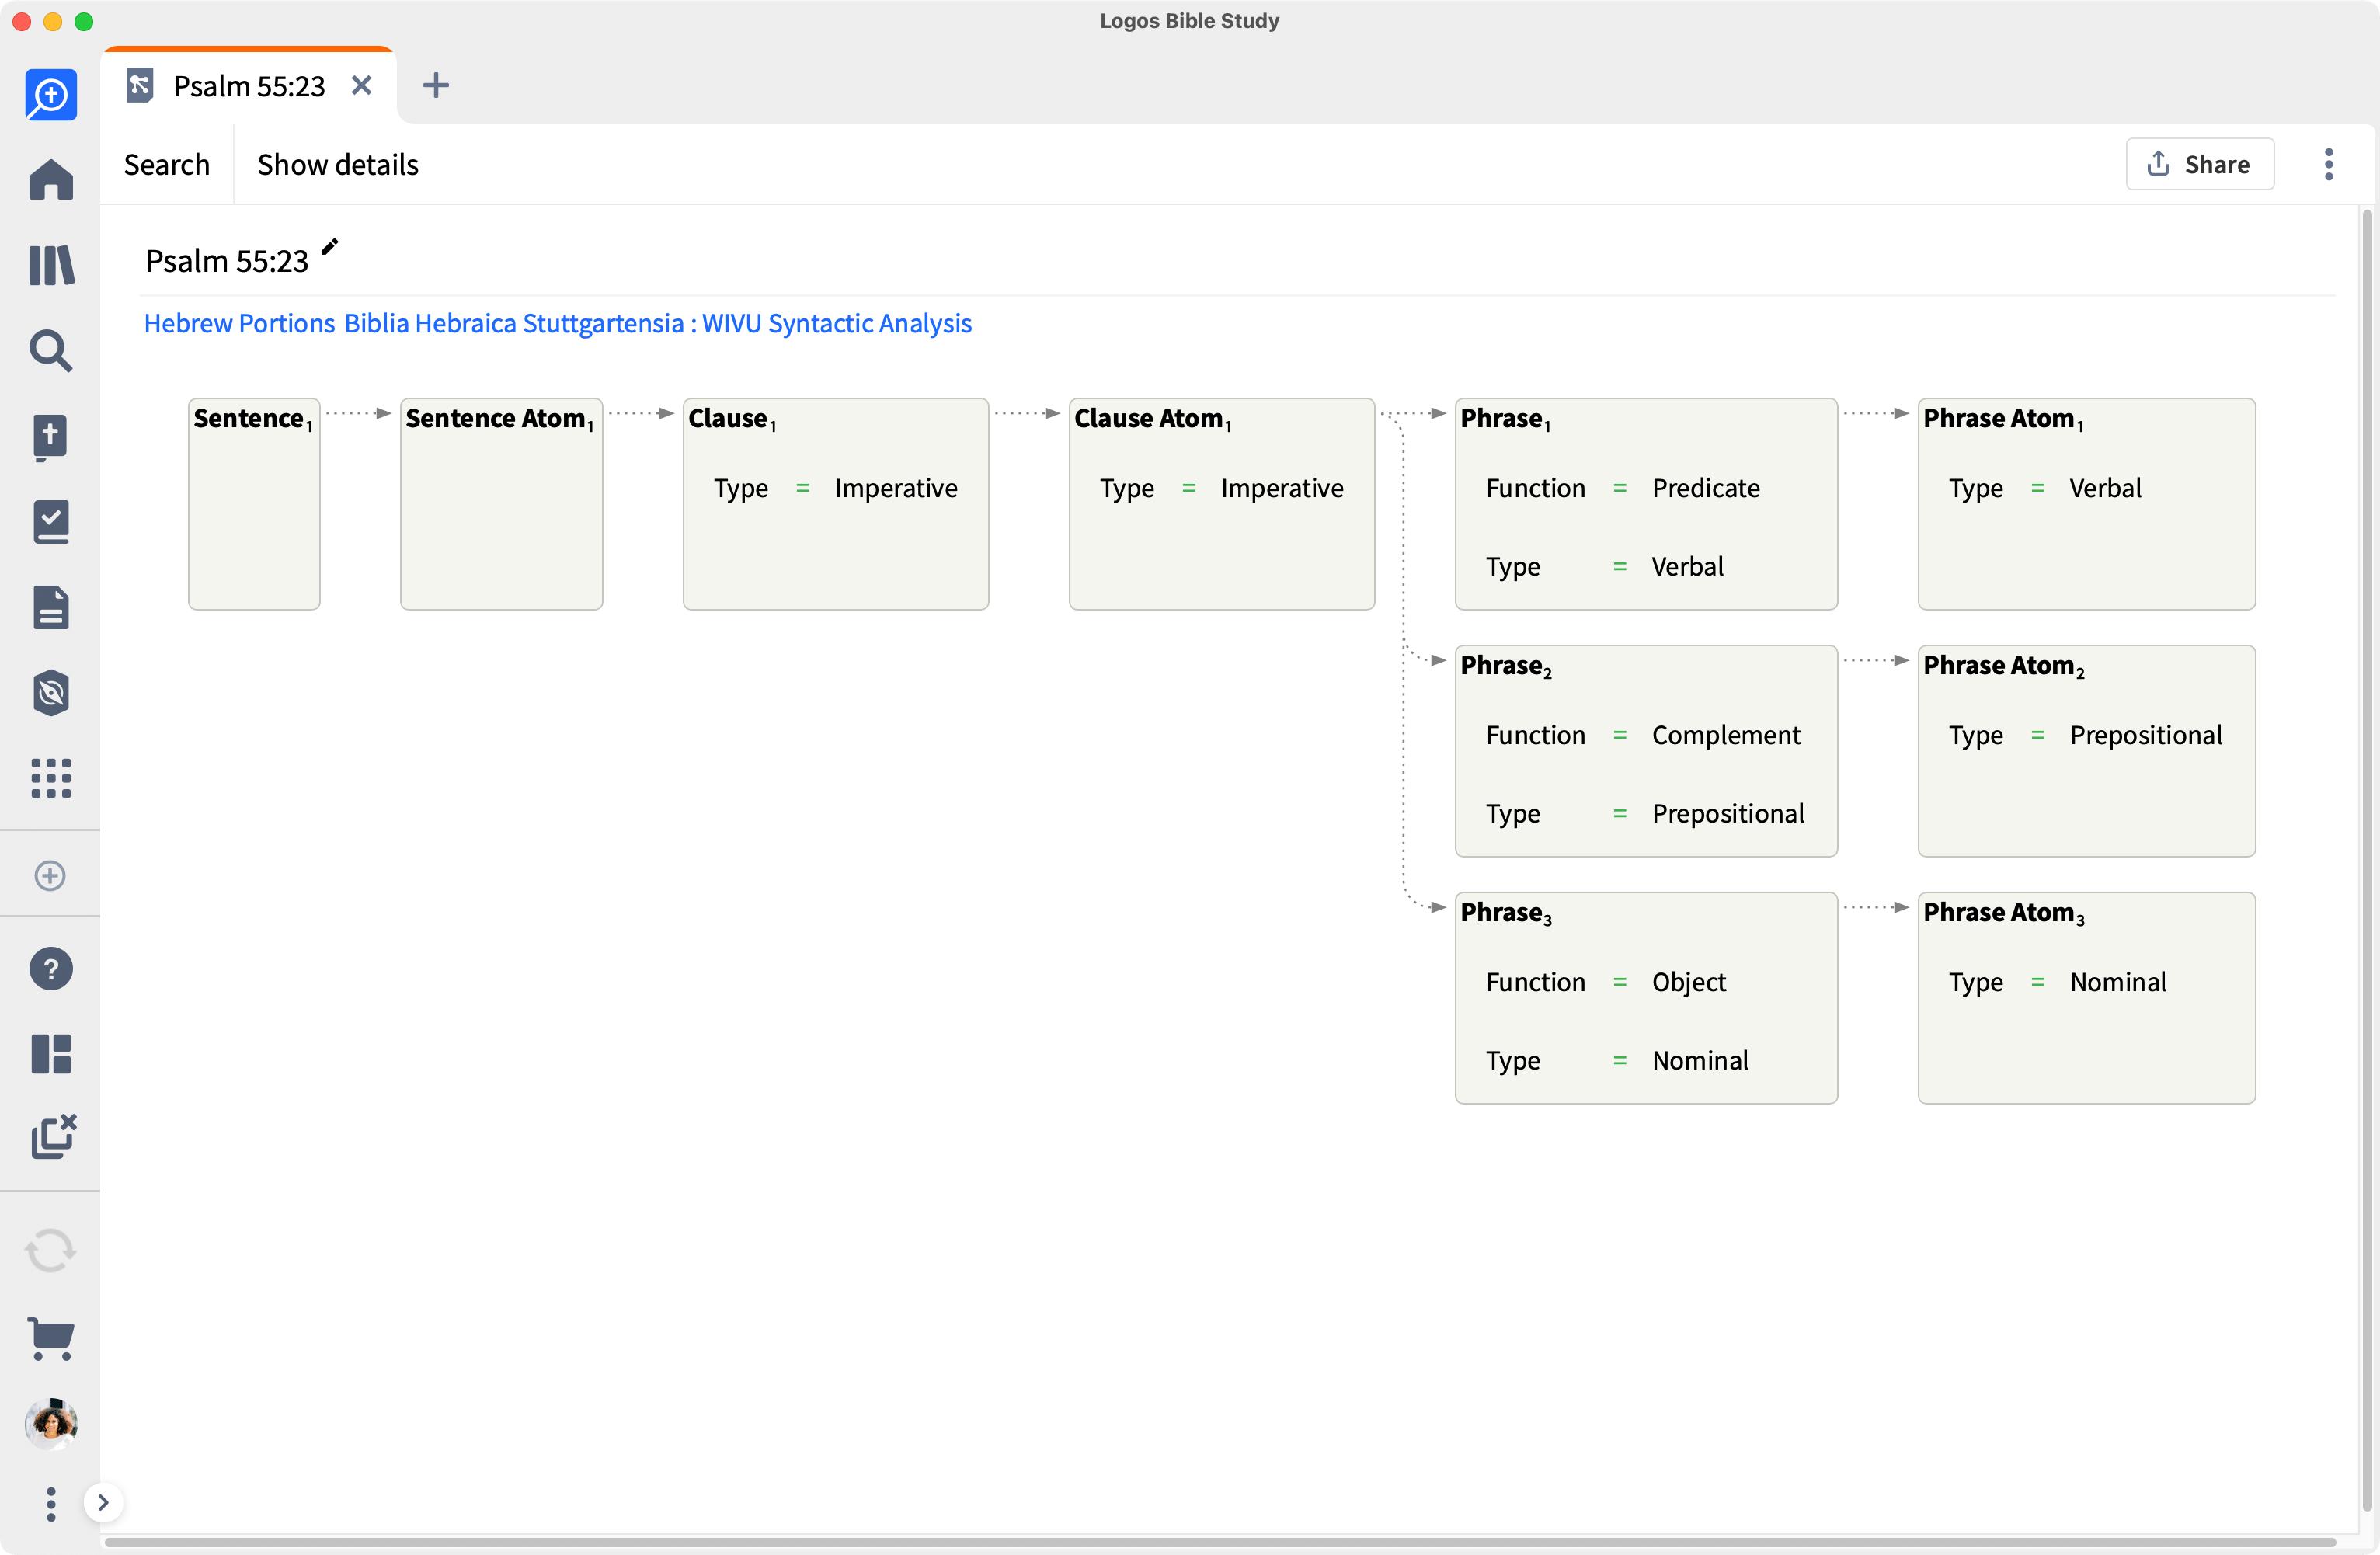2380x1555 pixels.
Task: Click the add shortcut plus circle icon
Action: tap(50, 876)
